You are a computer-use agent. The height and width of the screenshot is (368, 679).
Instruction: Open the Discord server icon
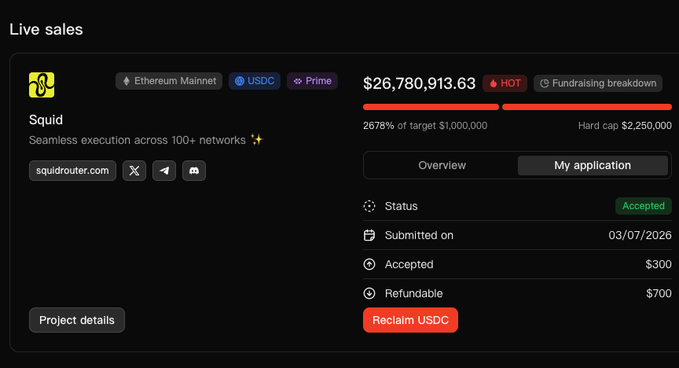tap(194, 171)
